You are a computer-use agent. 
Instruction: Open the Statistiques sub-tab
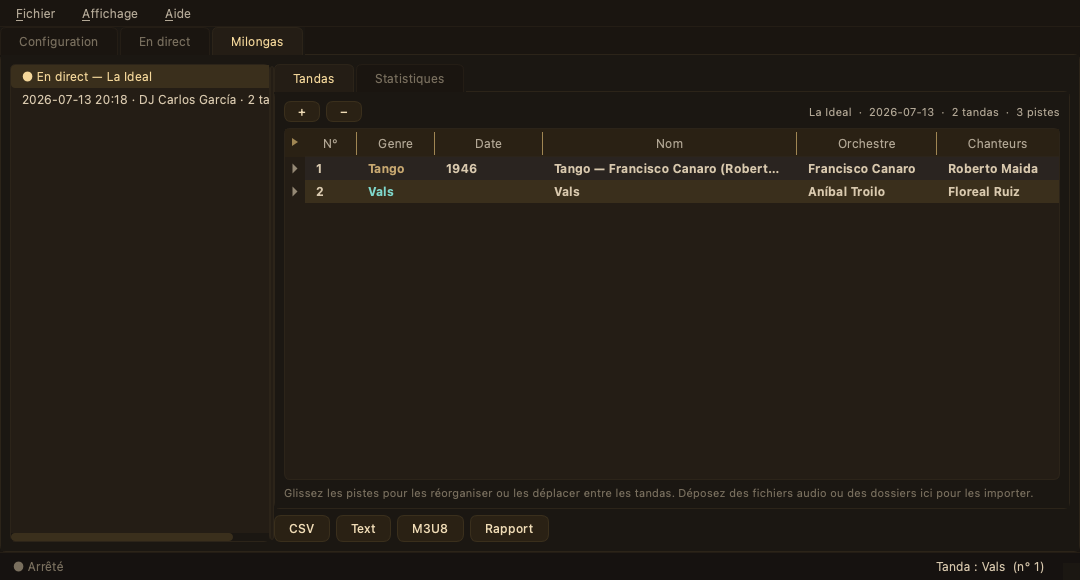point(409,79)
